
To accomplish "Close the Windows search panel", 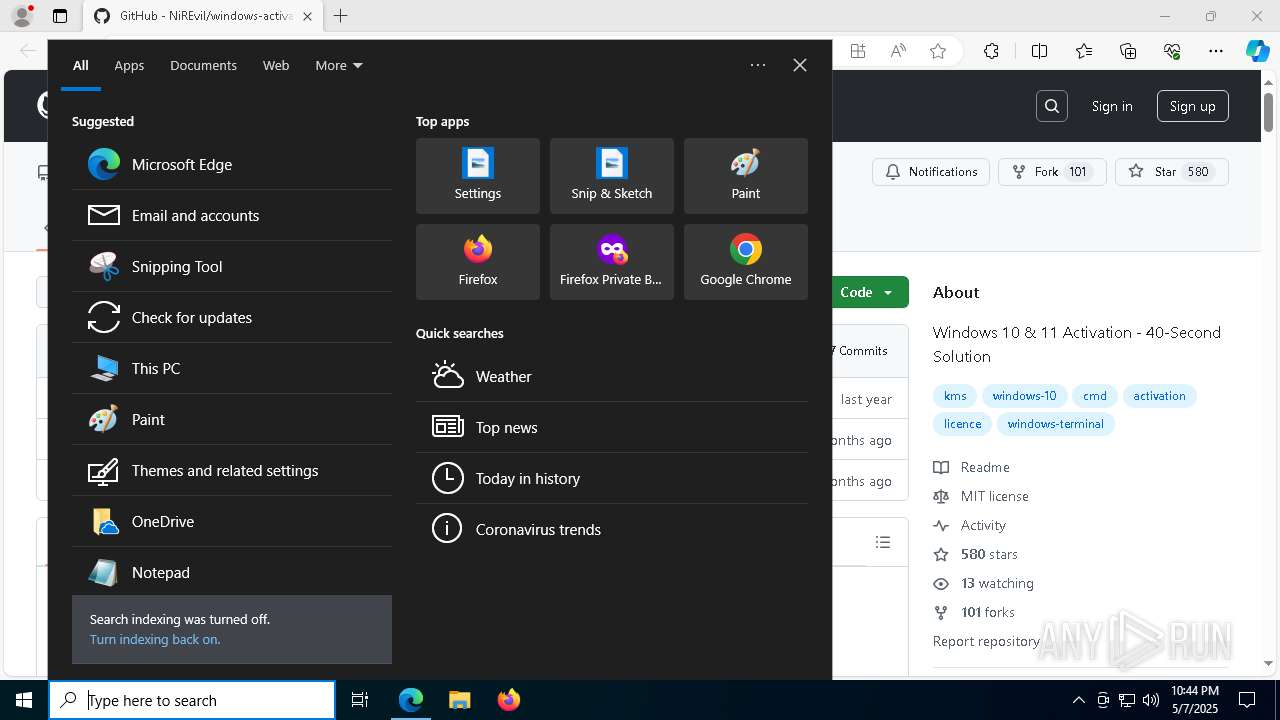I will [800, 65].
